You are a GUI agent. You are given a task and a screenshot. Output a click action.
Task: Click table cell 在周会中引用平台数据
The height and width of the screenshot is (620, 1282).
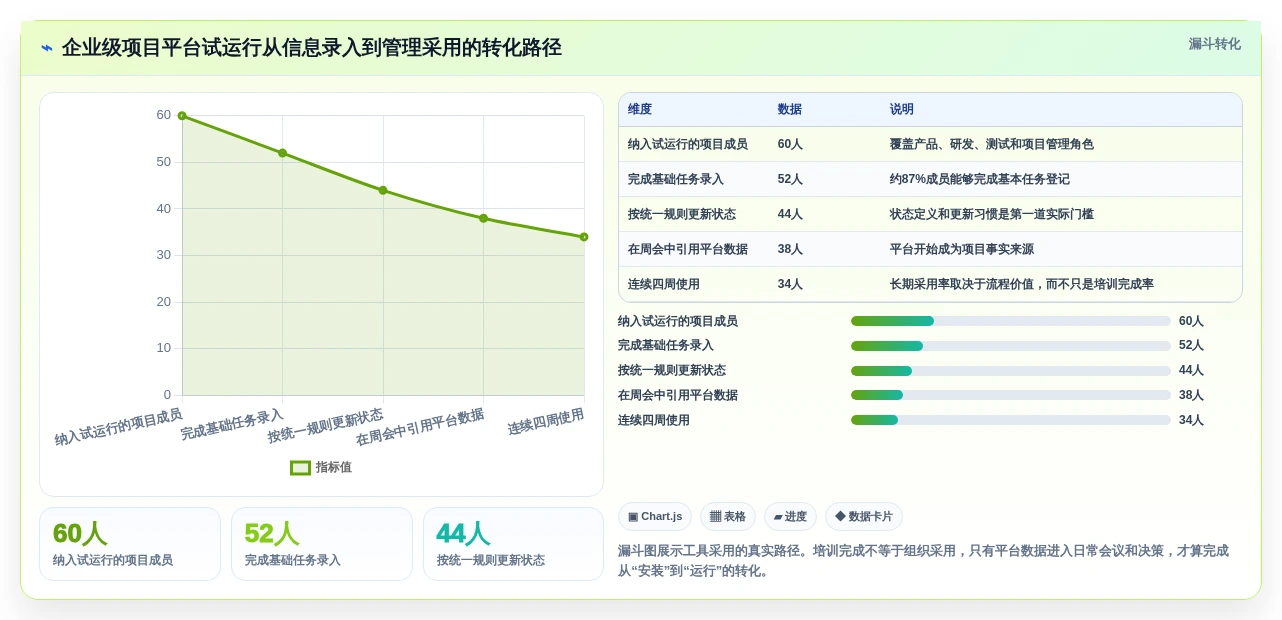[688, 249]
